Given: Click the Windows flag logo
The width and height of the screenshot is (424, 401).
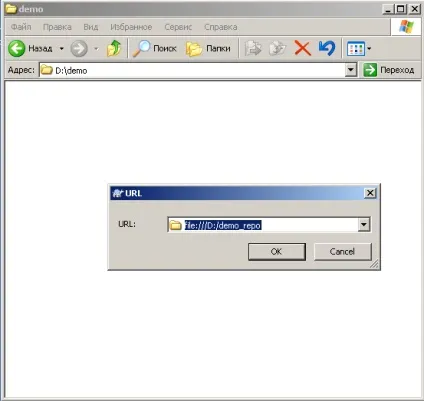Looking at the screenshot, I should (406, 27).
